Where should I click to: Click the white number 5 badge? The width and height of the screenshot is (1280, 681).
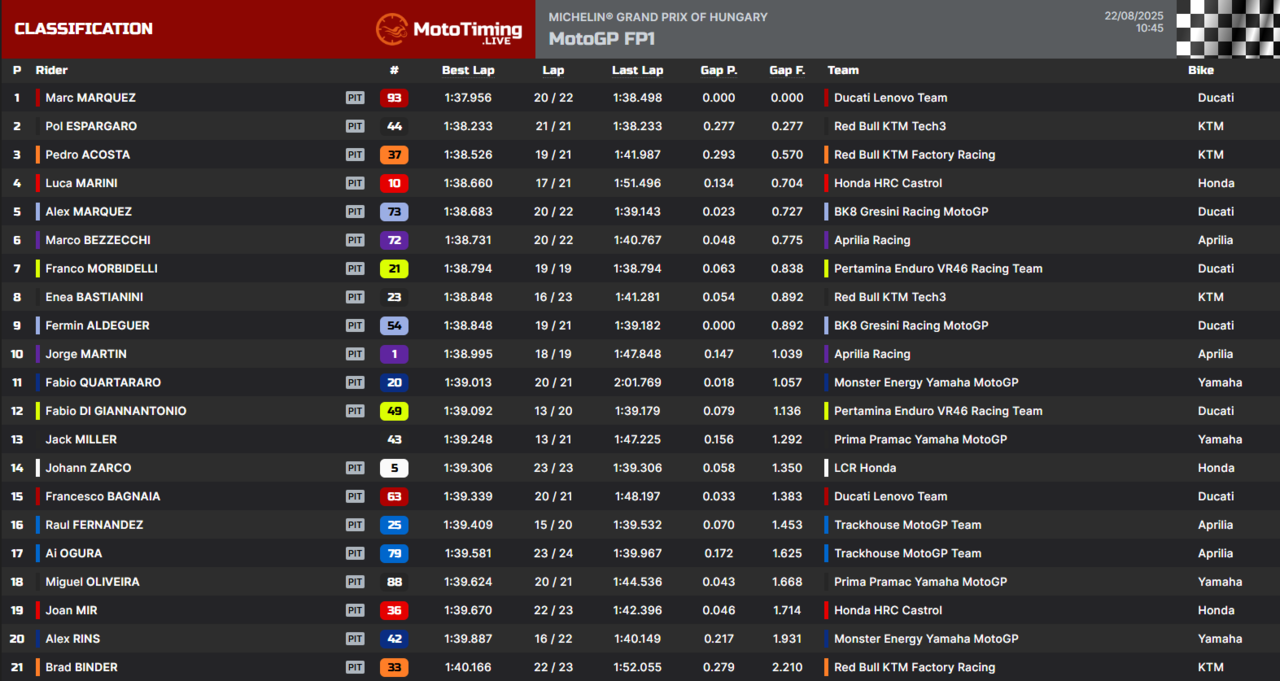[x=394, y=468]
